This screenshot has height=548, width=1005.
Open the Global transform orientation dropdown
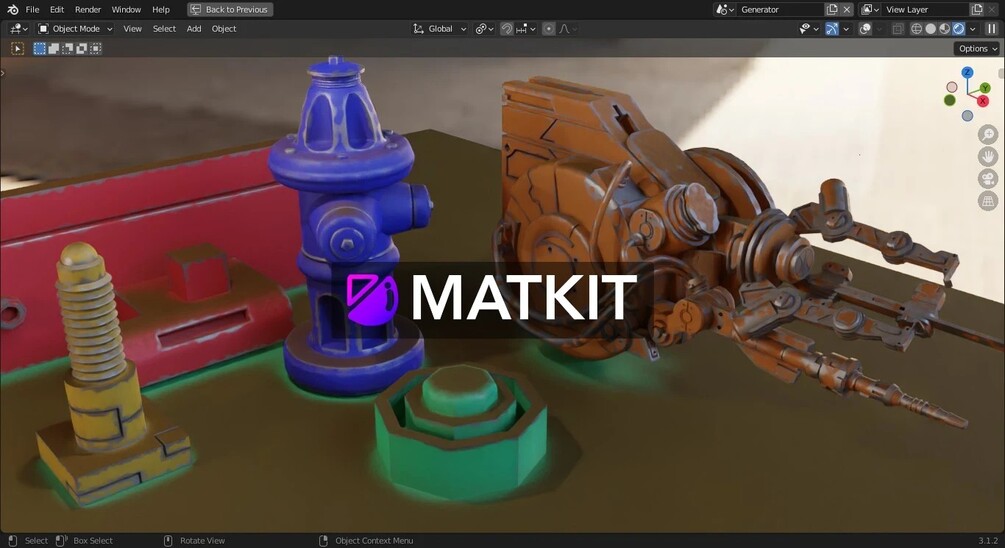click(440, 29)
